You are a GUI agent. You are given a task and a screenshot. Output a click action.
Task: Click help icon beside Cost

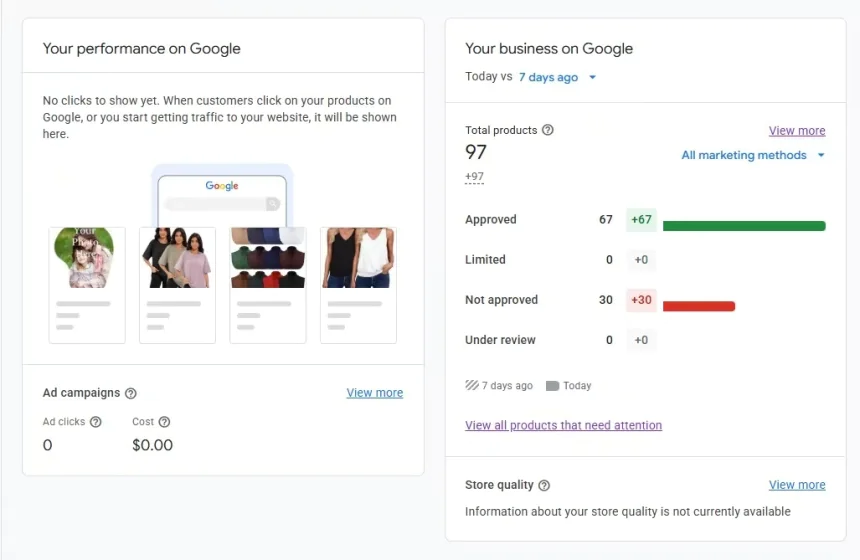coord(165,422)
